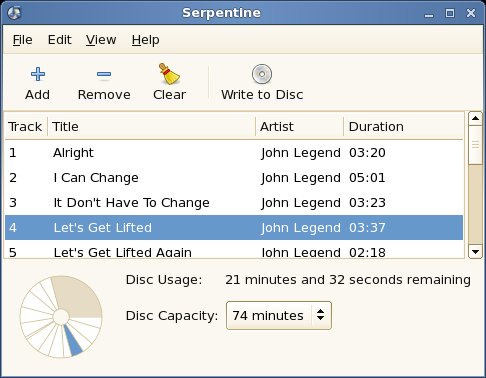
Task: Select track 1 Alright
Action: tap(234, 153)
